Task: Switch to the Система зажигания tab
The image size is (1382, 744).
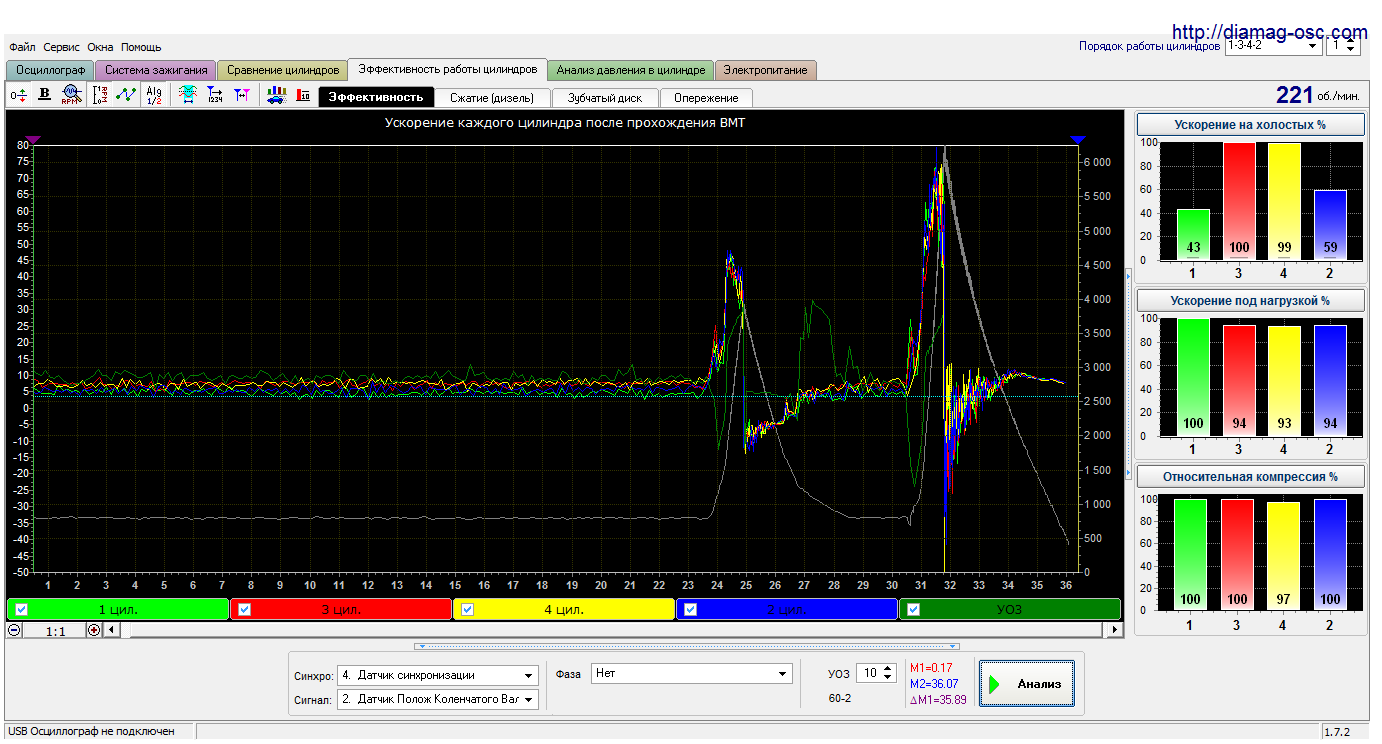Action: (x=156, y=70)
